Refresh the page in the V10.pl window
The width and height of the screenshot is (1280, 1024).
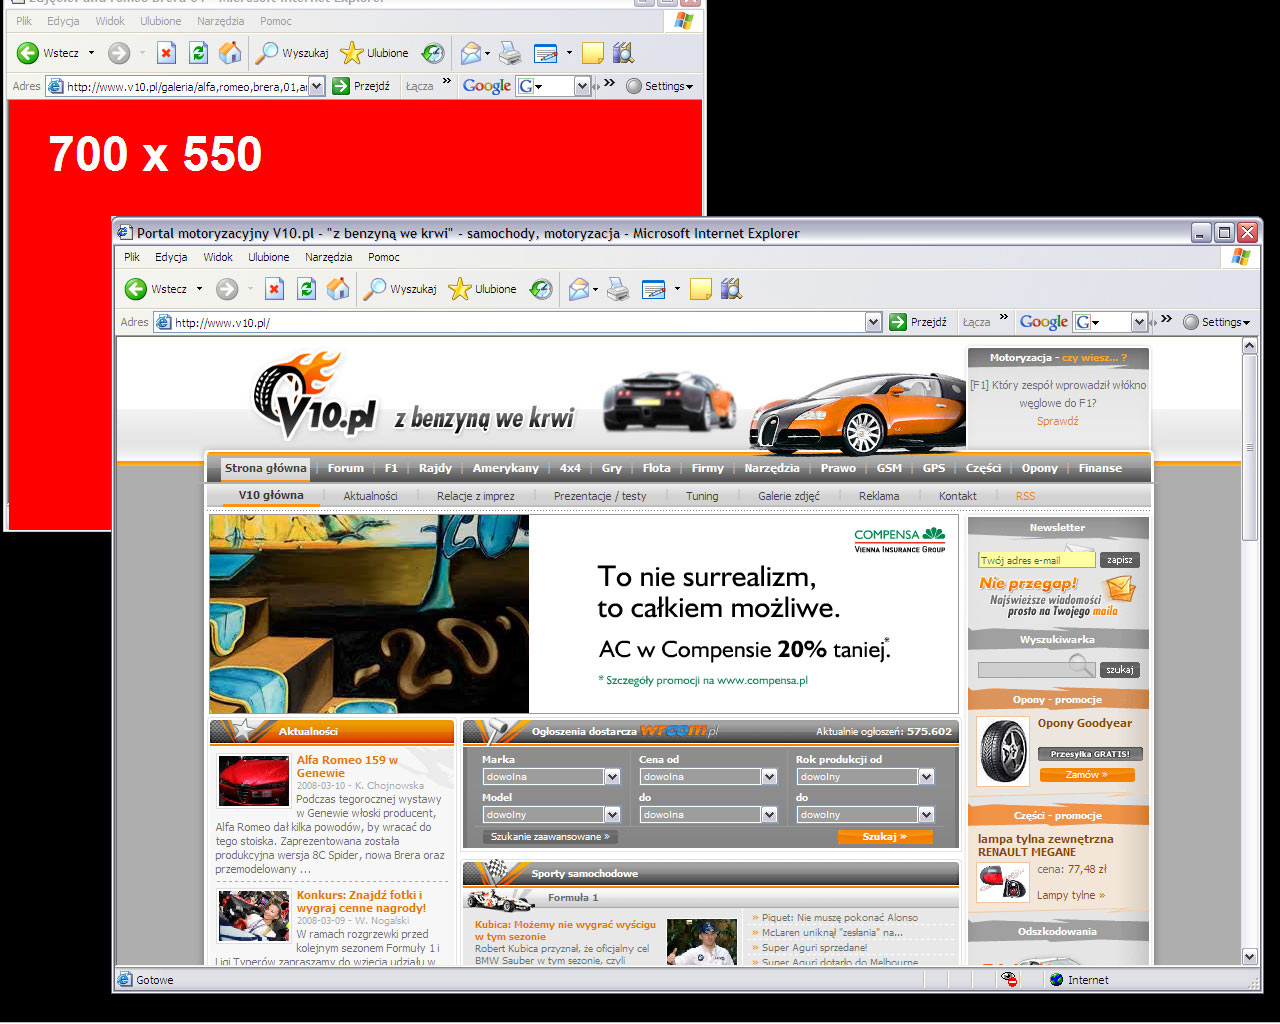(306, 289)
